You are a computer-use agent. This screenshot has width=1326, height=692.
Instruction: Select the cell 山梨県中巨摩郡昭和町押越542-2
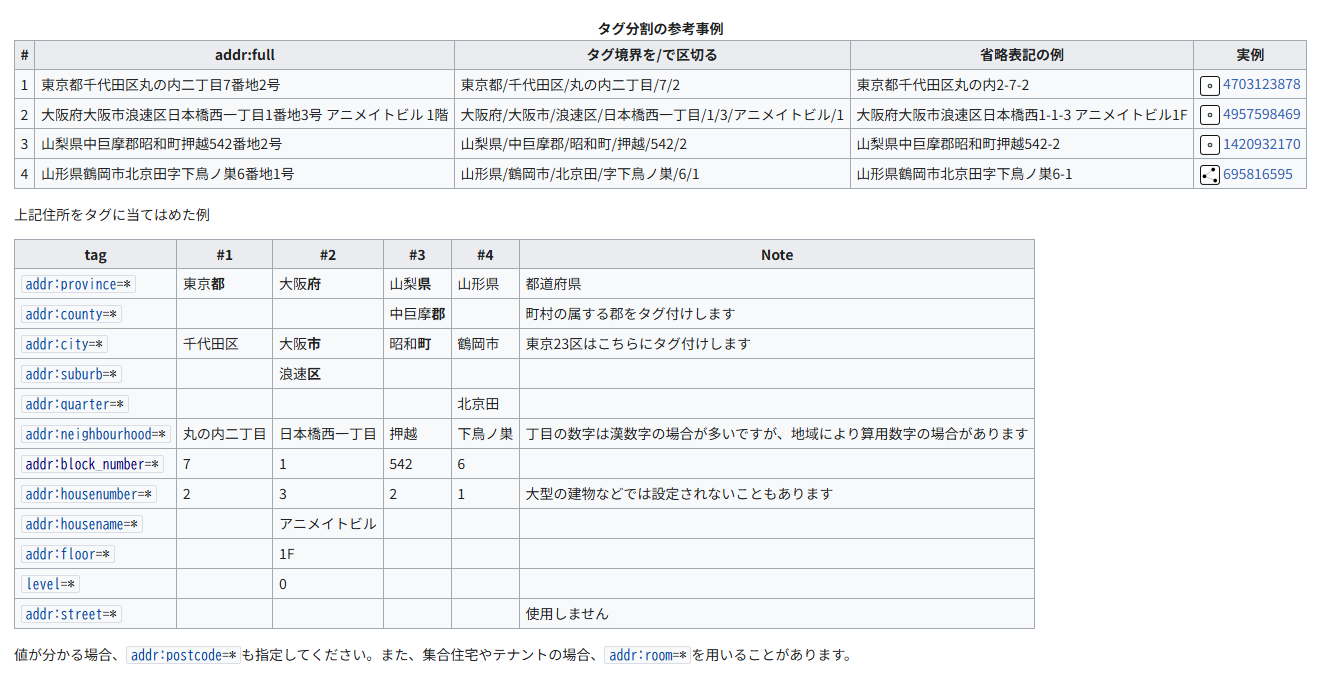[1022, 144]
